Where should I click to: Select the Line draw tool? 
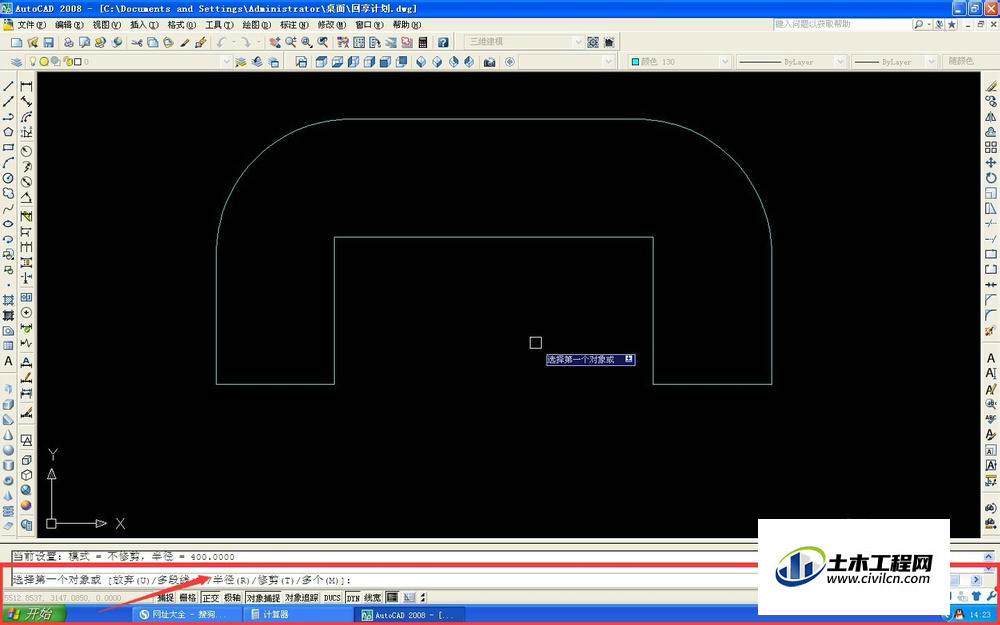(x=8, y=85)
